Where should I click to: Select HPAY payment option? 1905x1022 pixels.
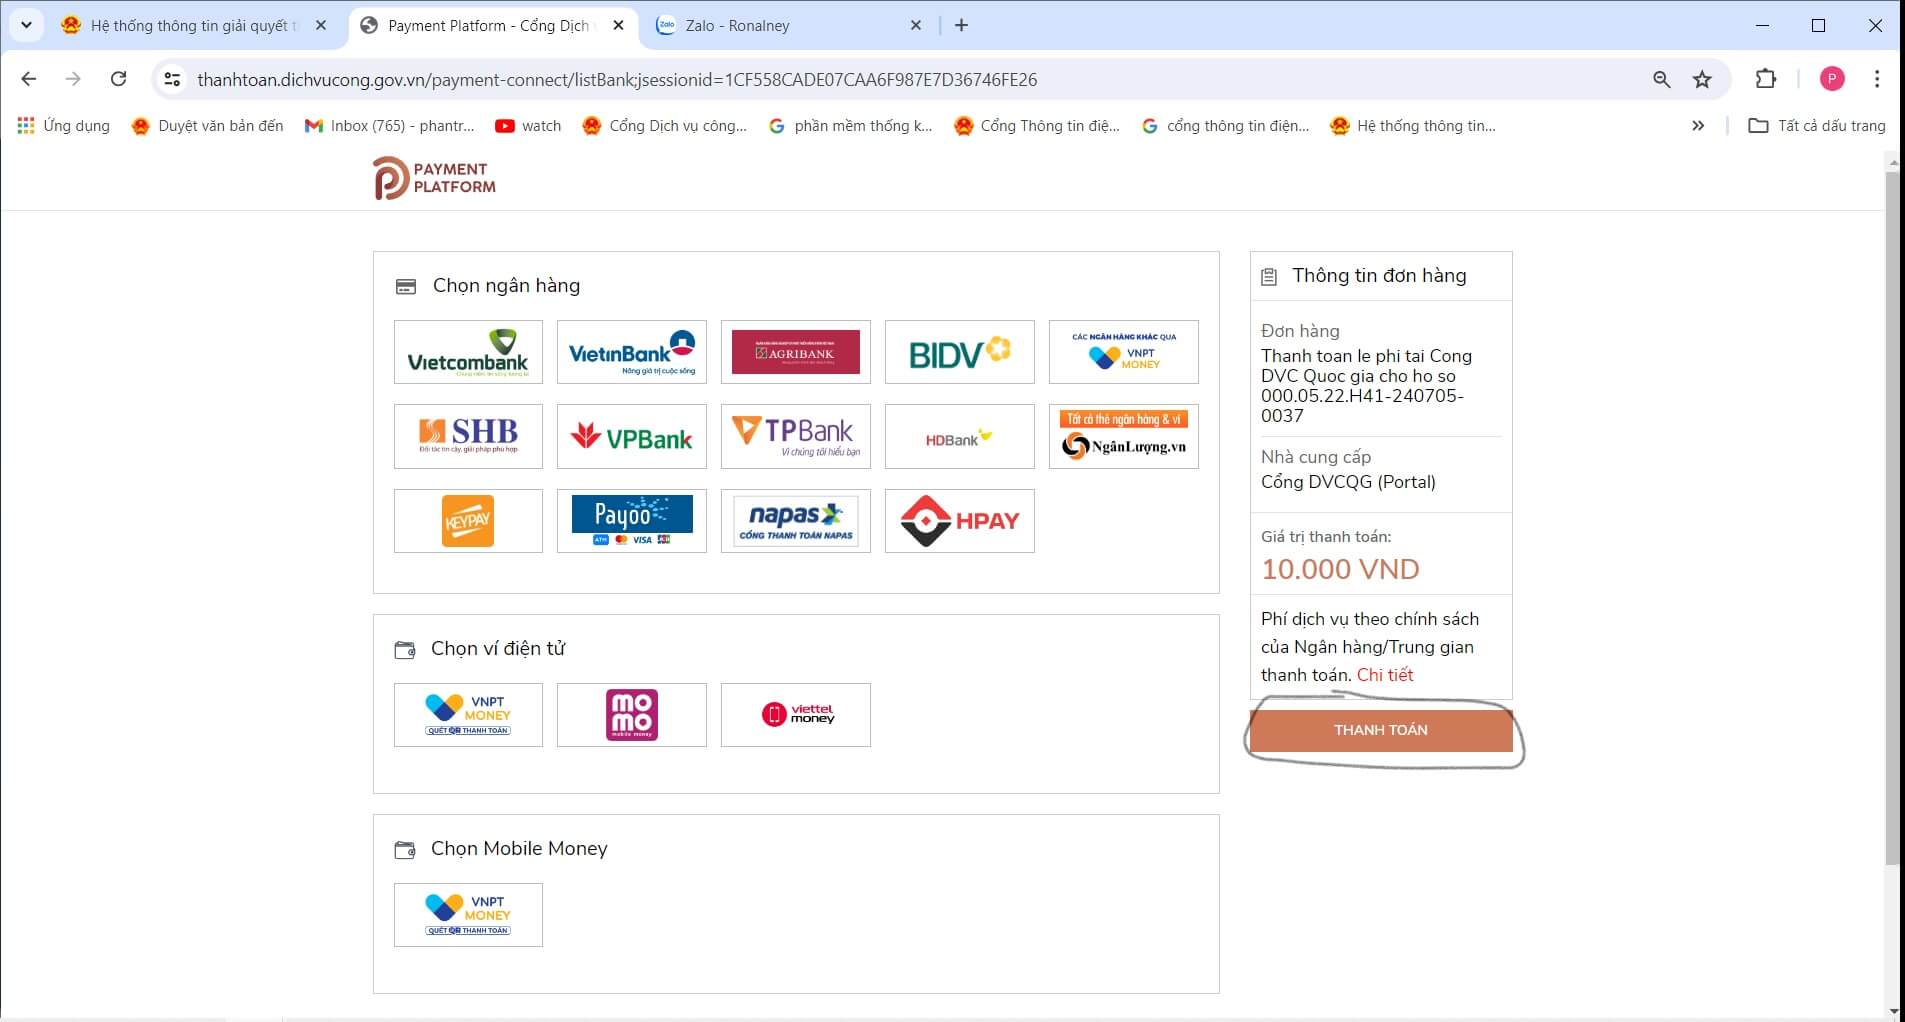tap(959, 521)
